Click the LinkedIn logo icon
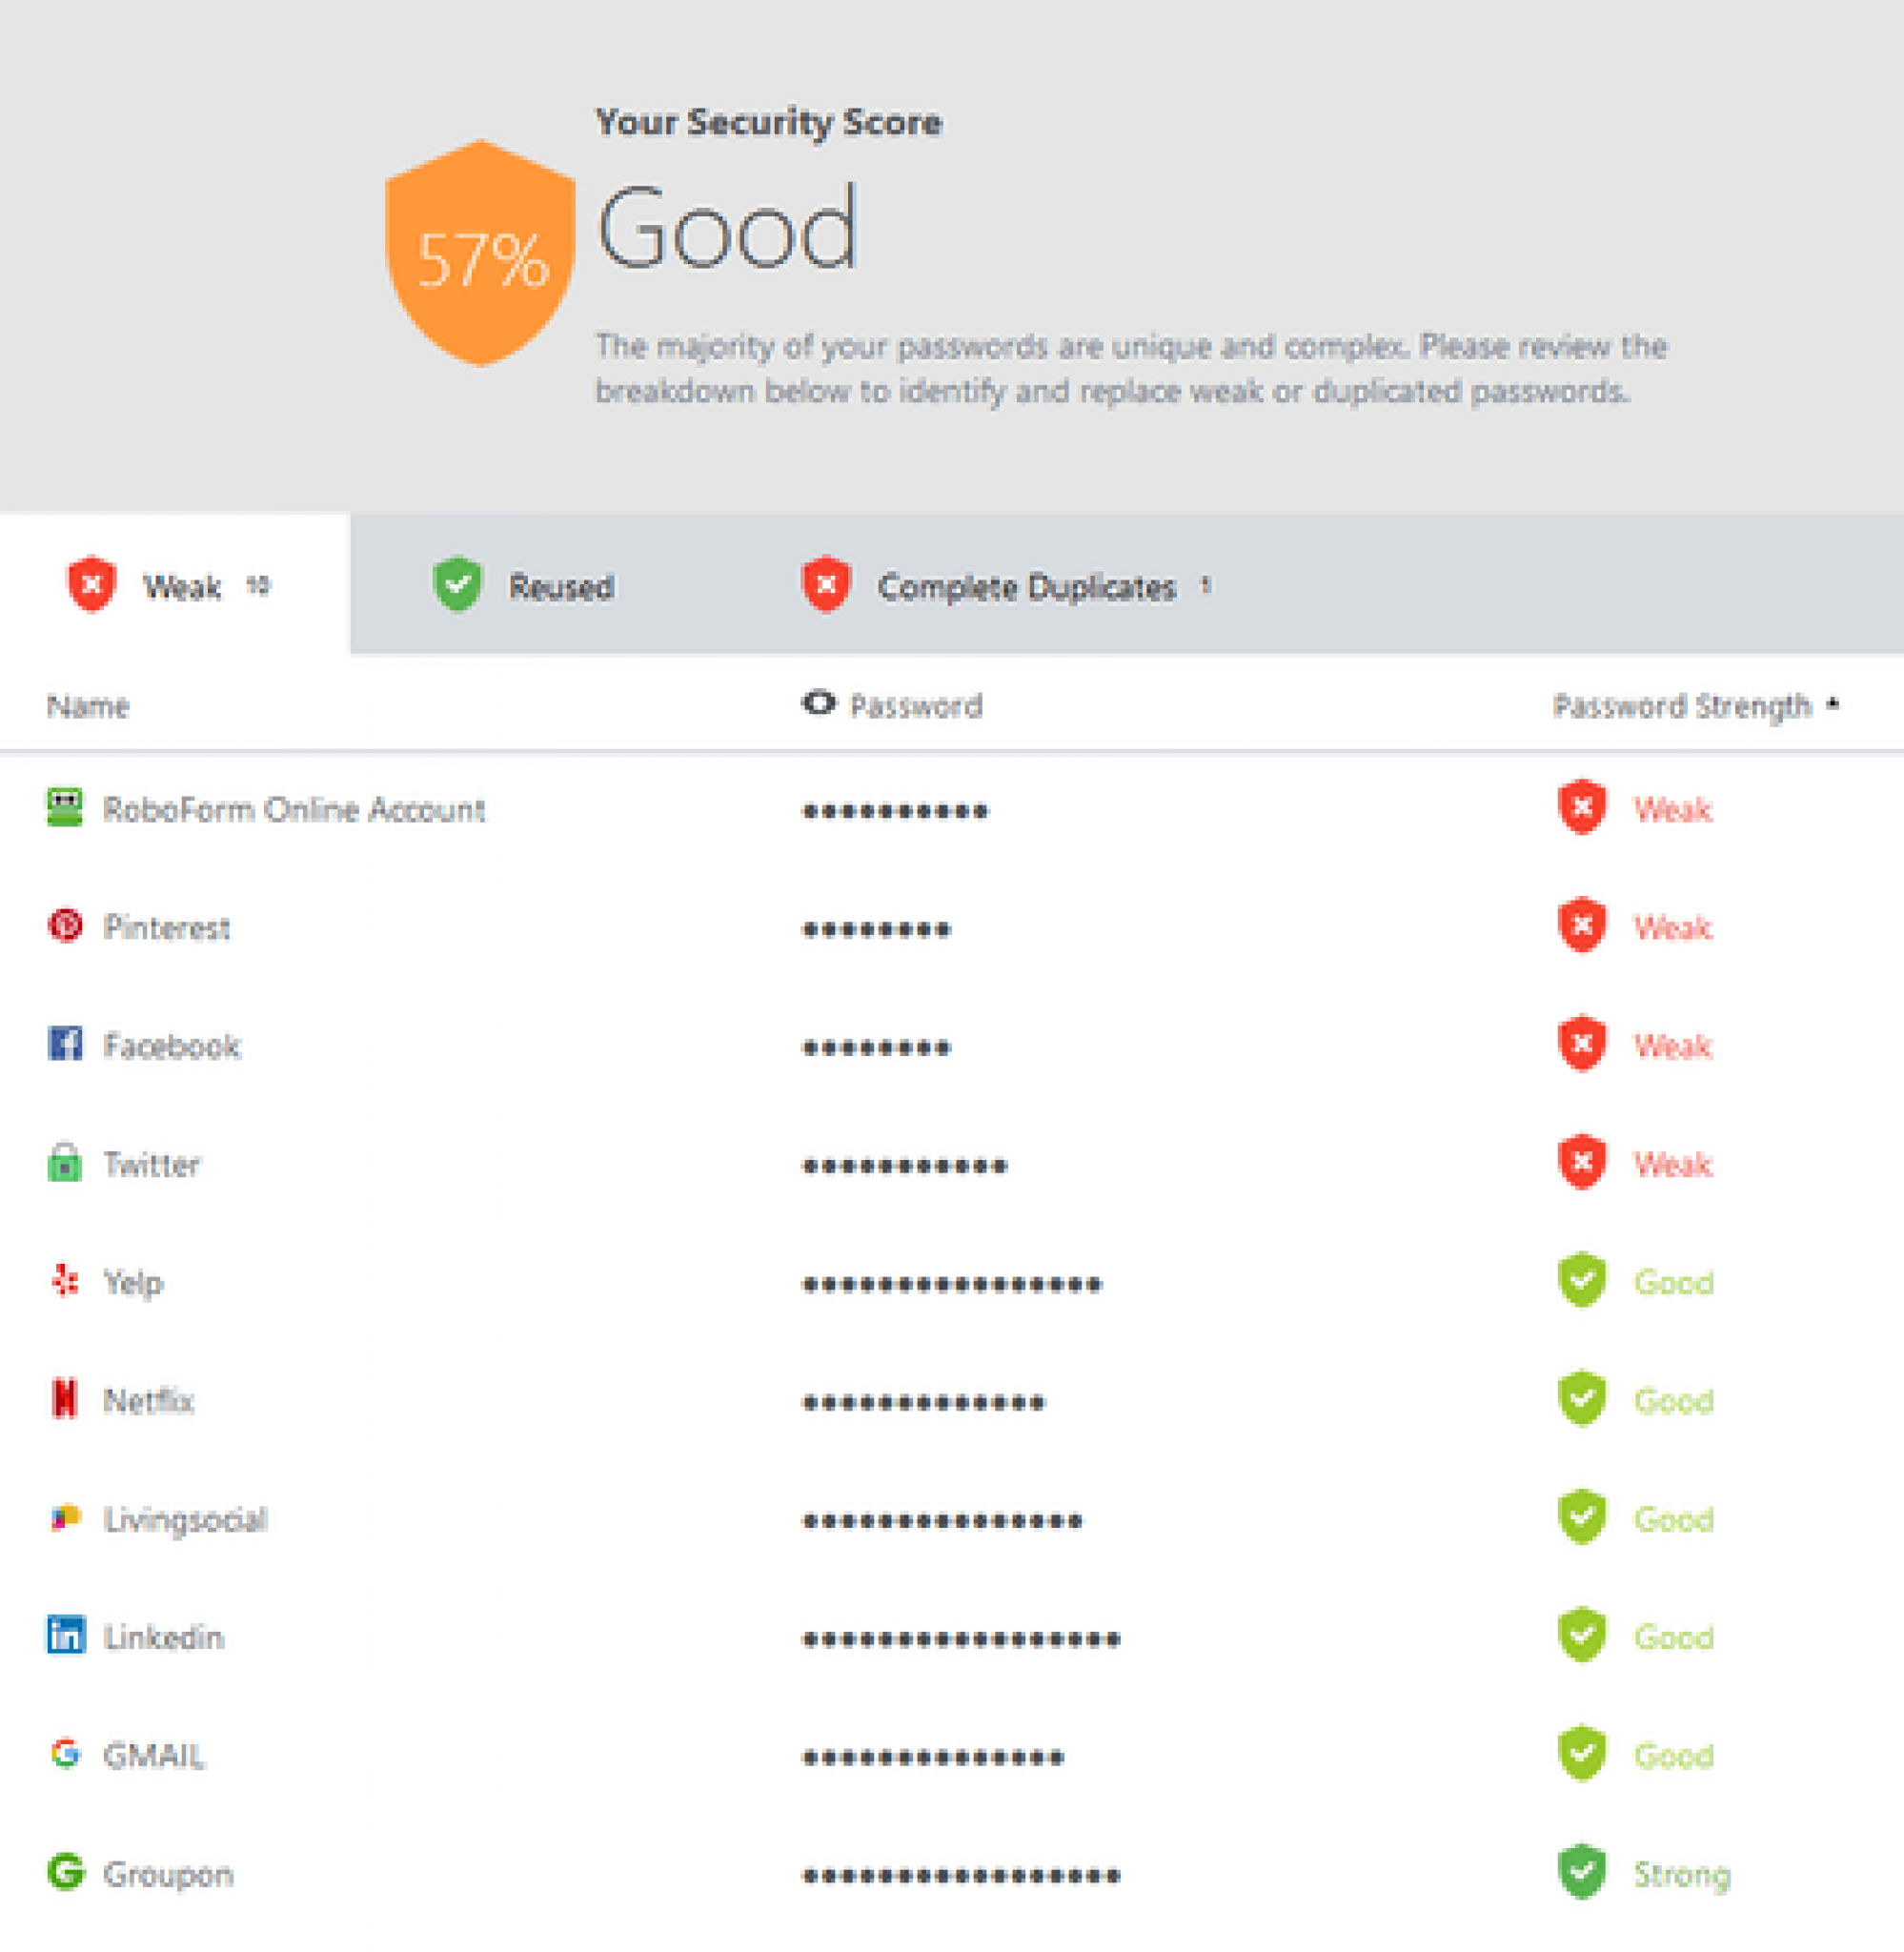The width and height of the screenshot is (1904, 1952). (x=66, y=1636)
